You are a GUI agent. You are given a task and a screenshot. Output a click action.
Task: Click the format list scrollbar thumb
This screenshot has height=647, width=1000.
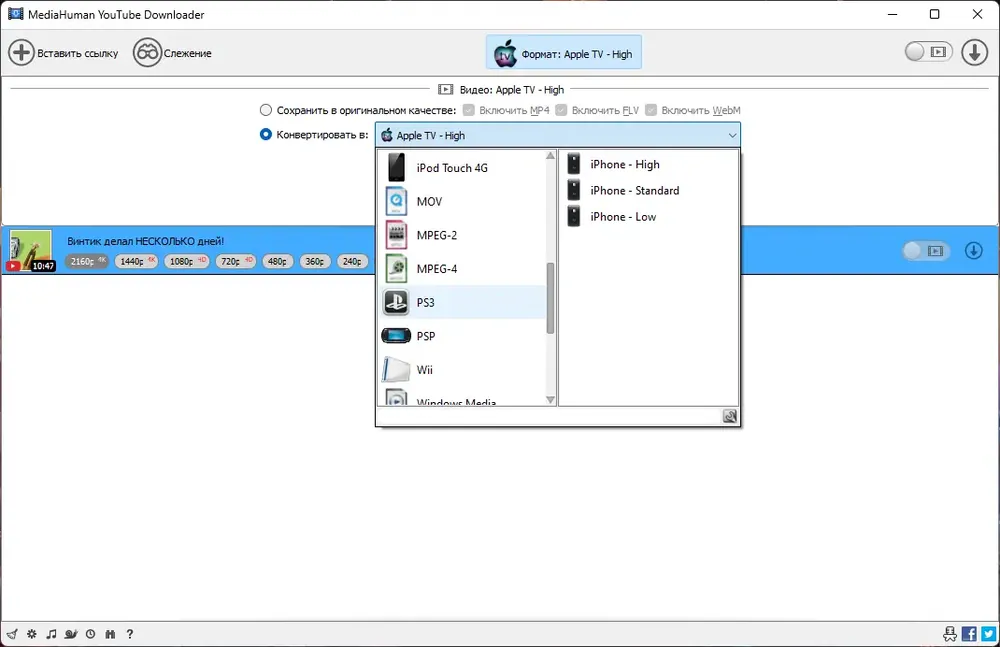(x=550, y=298)
